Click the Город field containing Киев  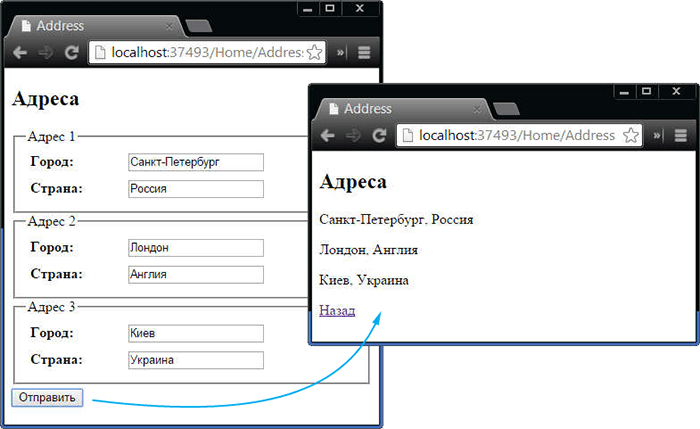tap(196, 333)
